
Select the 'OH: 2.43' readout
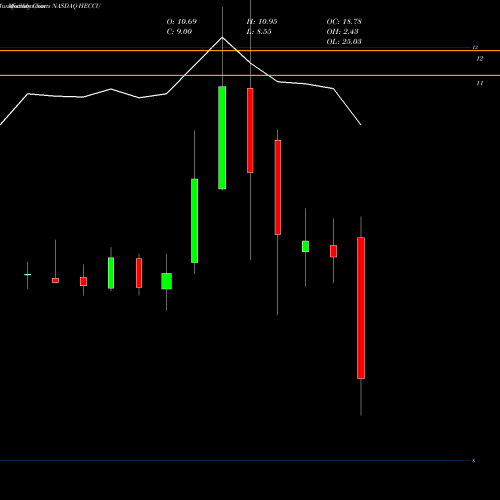point(342,32)
